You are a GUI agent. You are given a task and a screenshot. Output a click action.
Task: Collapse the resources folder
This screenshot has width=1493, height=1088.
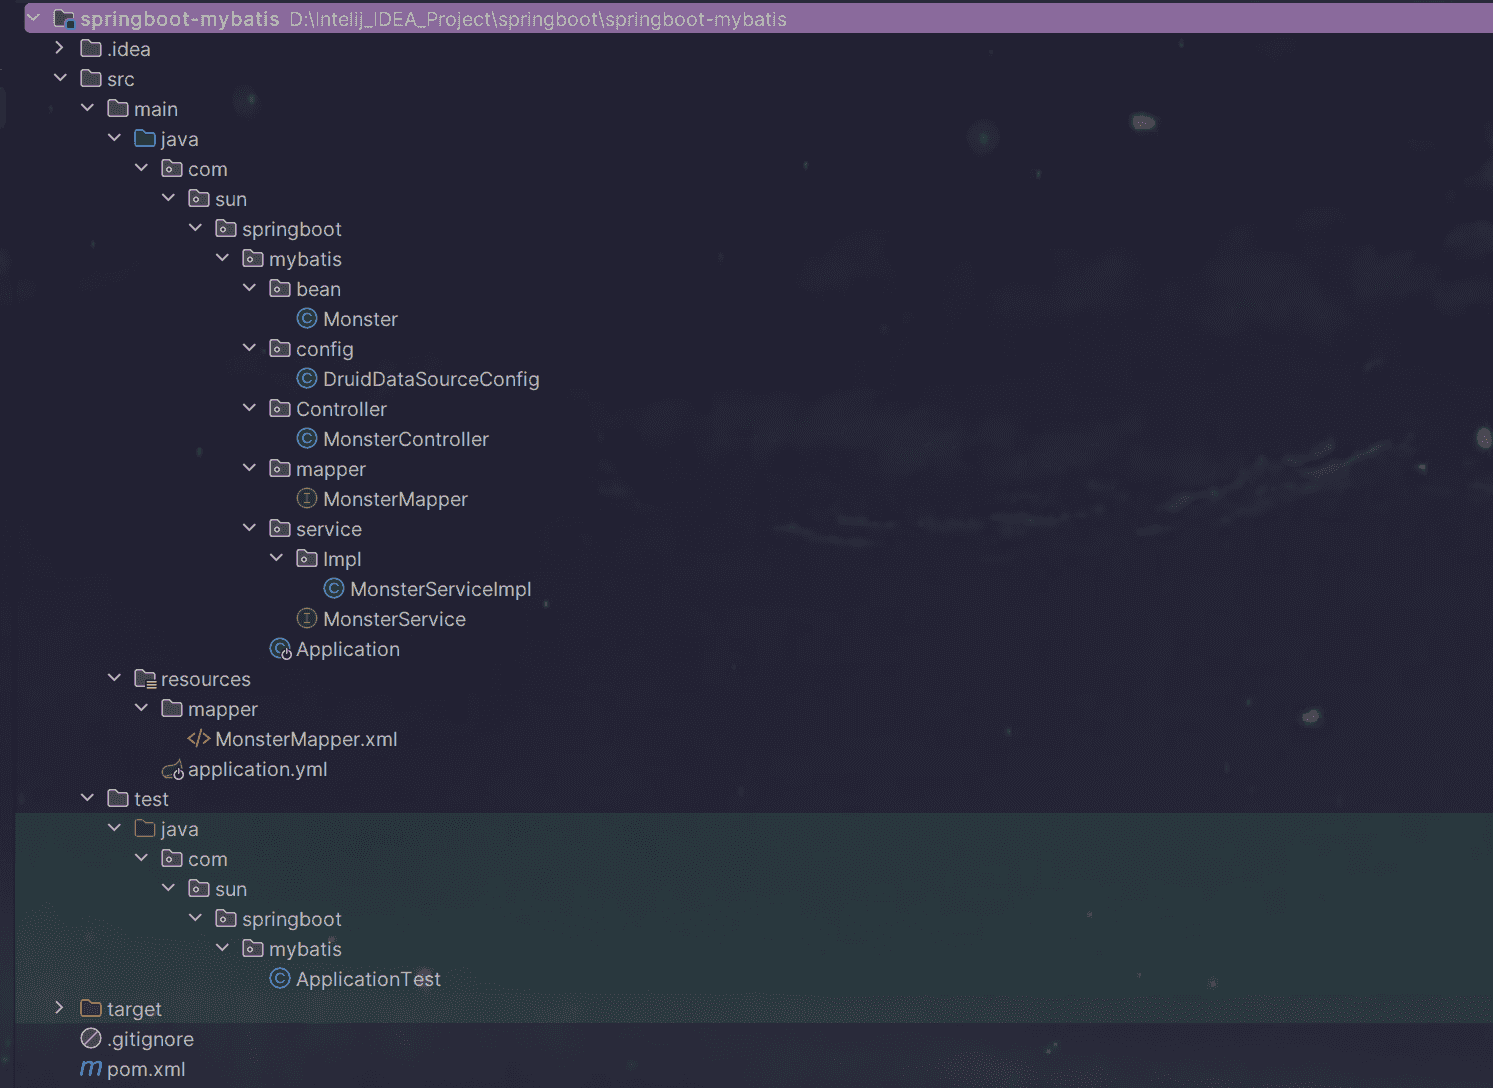[115, 678]
